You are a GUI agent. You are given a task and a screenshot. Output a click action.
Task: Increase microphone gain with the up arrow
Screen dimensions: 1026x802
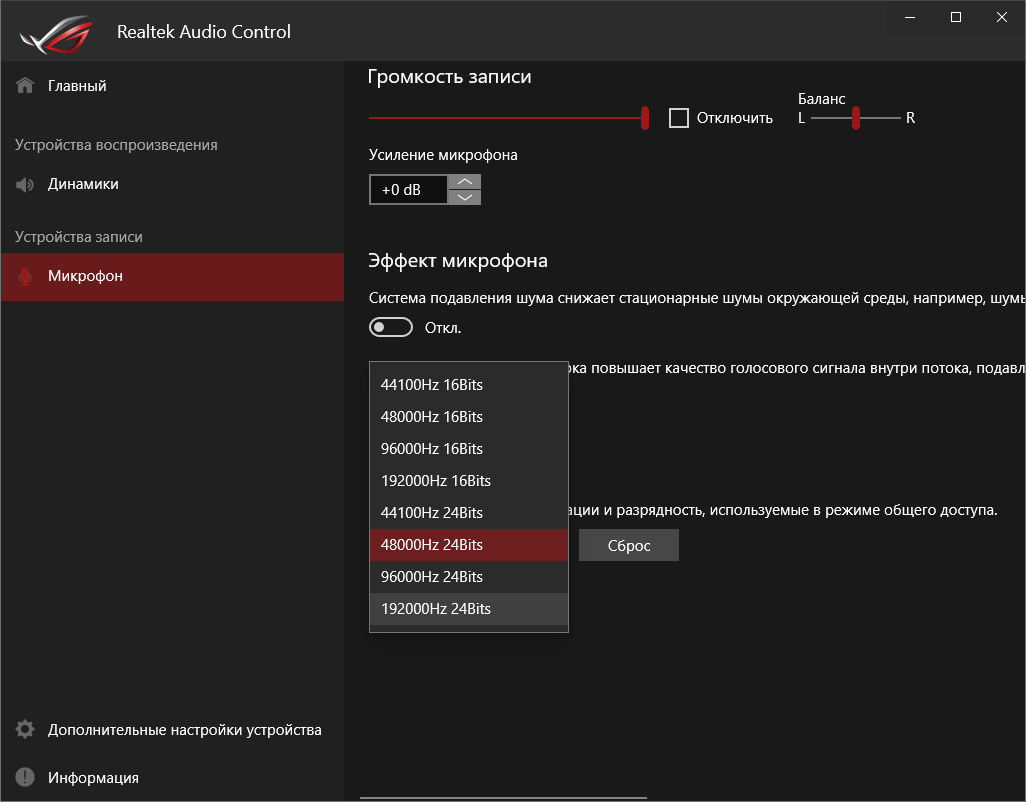(464, 181)
